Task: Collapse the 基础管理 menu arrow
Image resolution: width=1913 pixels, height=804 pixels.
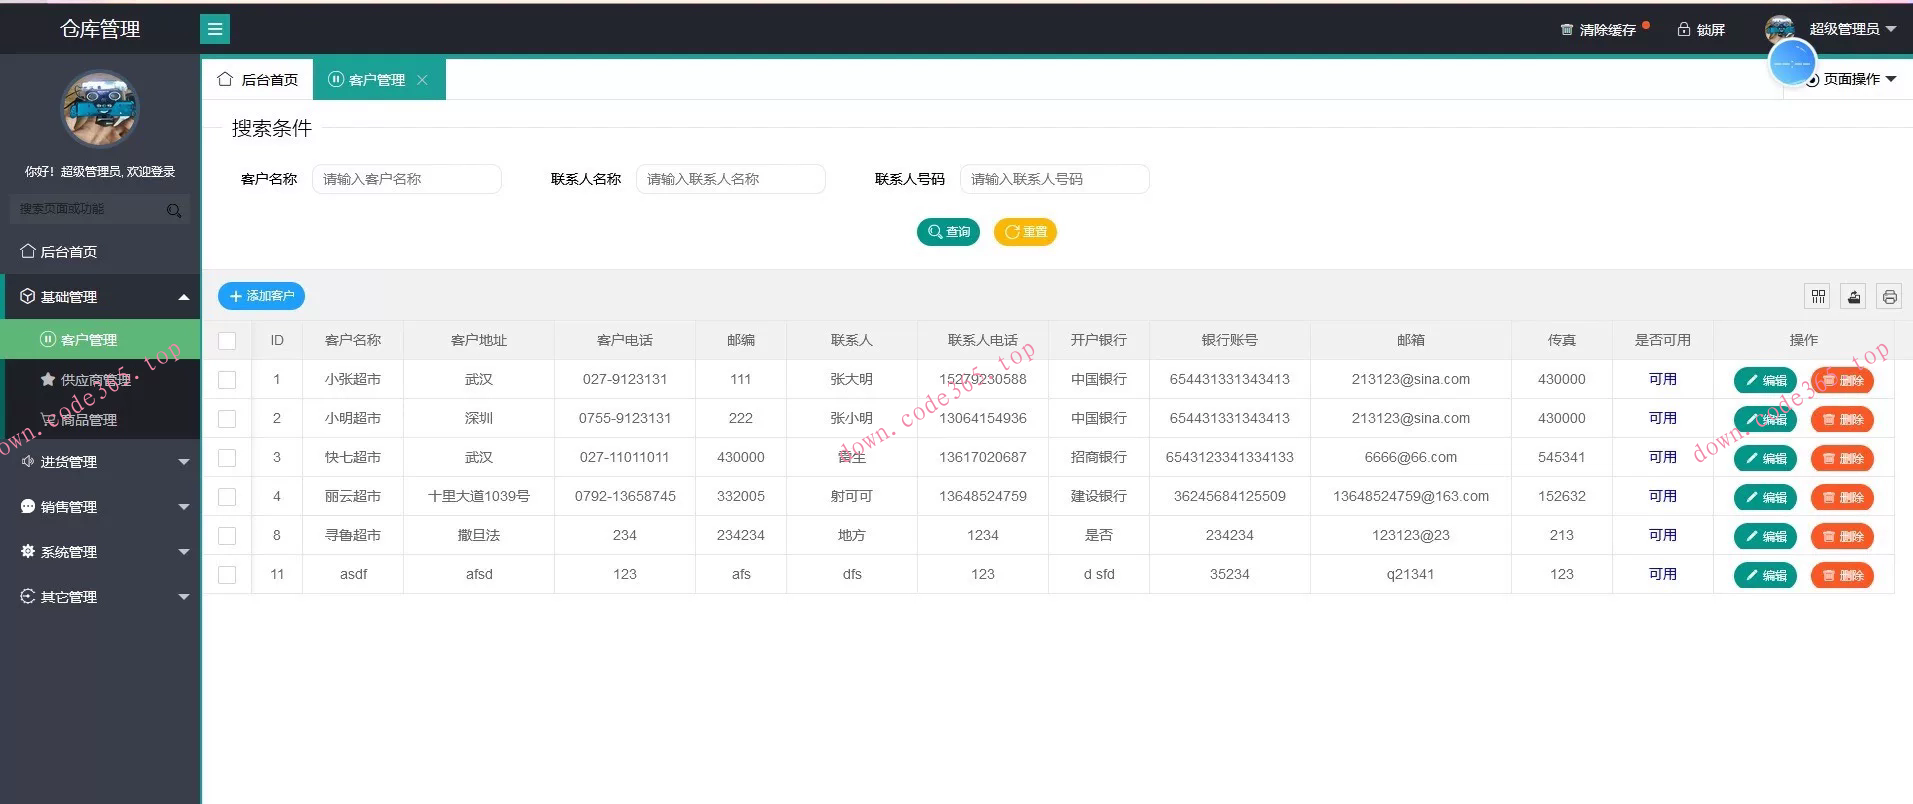Action: click(x=184, y=297)
